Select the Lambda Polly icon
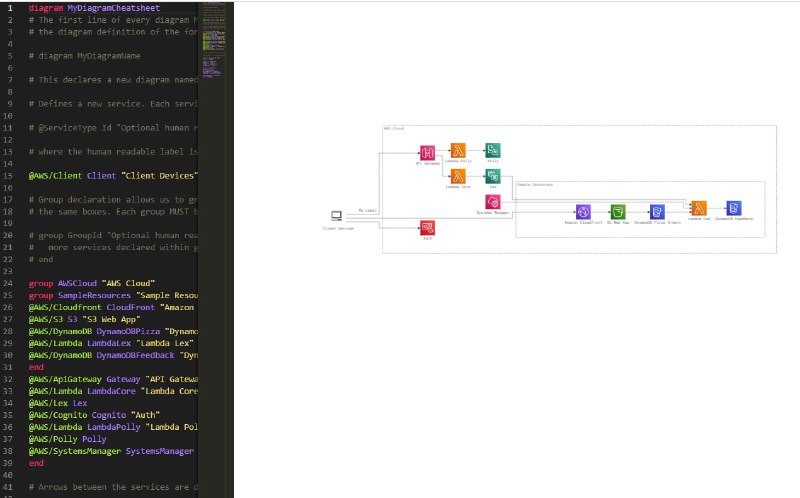This screenshot has width=800, height=498. click(x=458, y=151)
